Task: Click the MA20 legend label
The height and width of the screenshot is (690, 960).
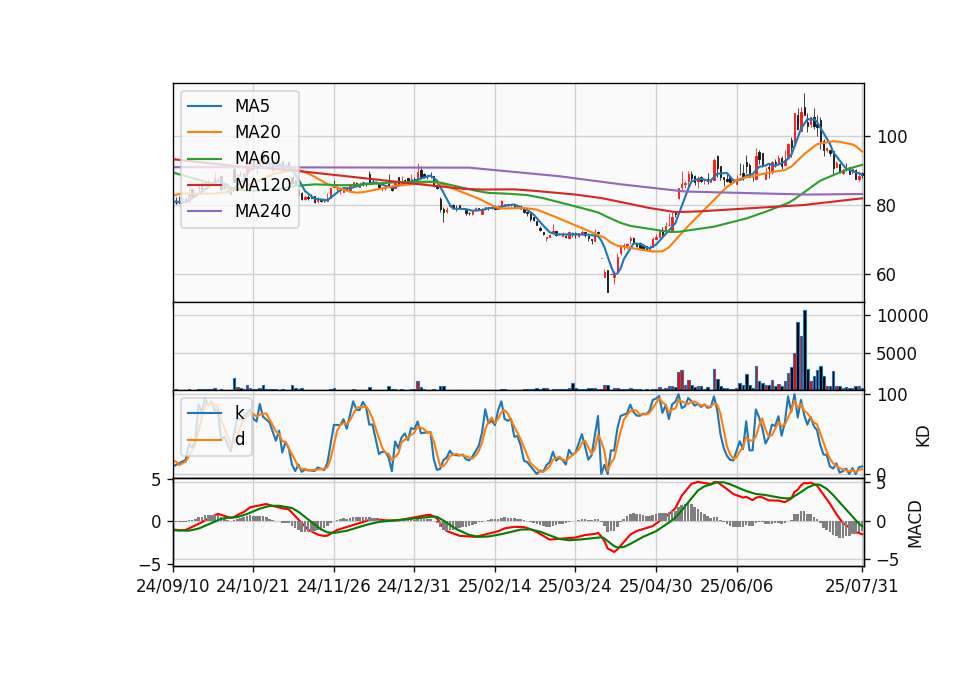Action: 257,132
